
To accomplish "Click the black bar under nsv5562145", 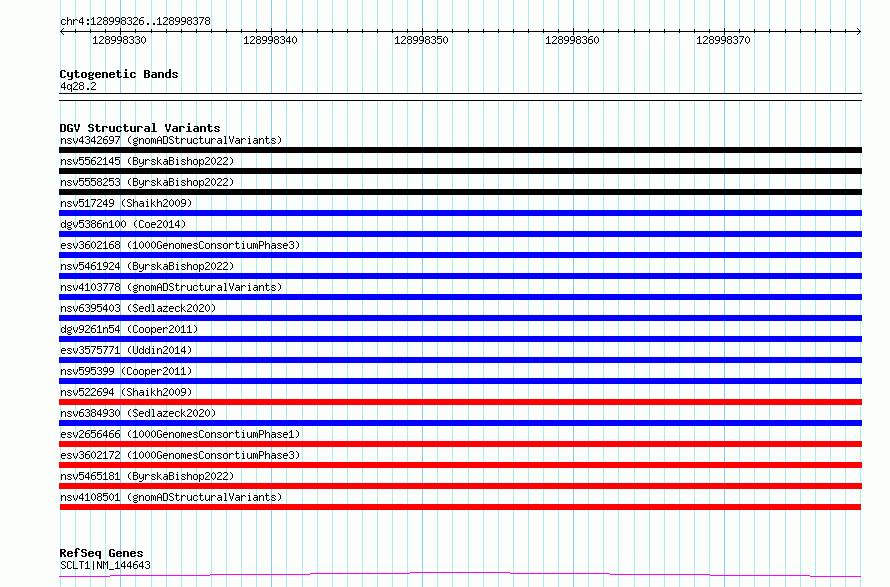I will (460, 171).
